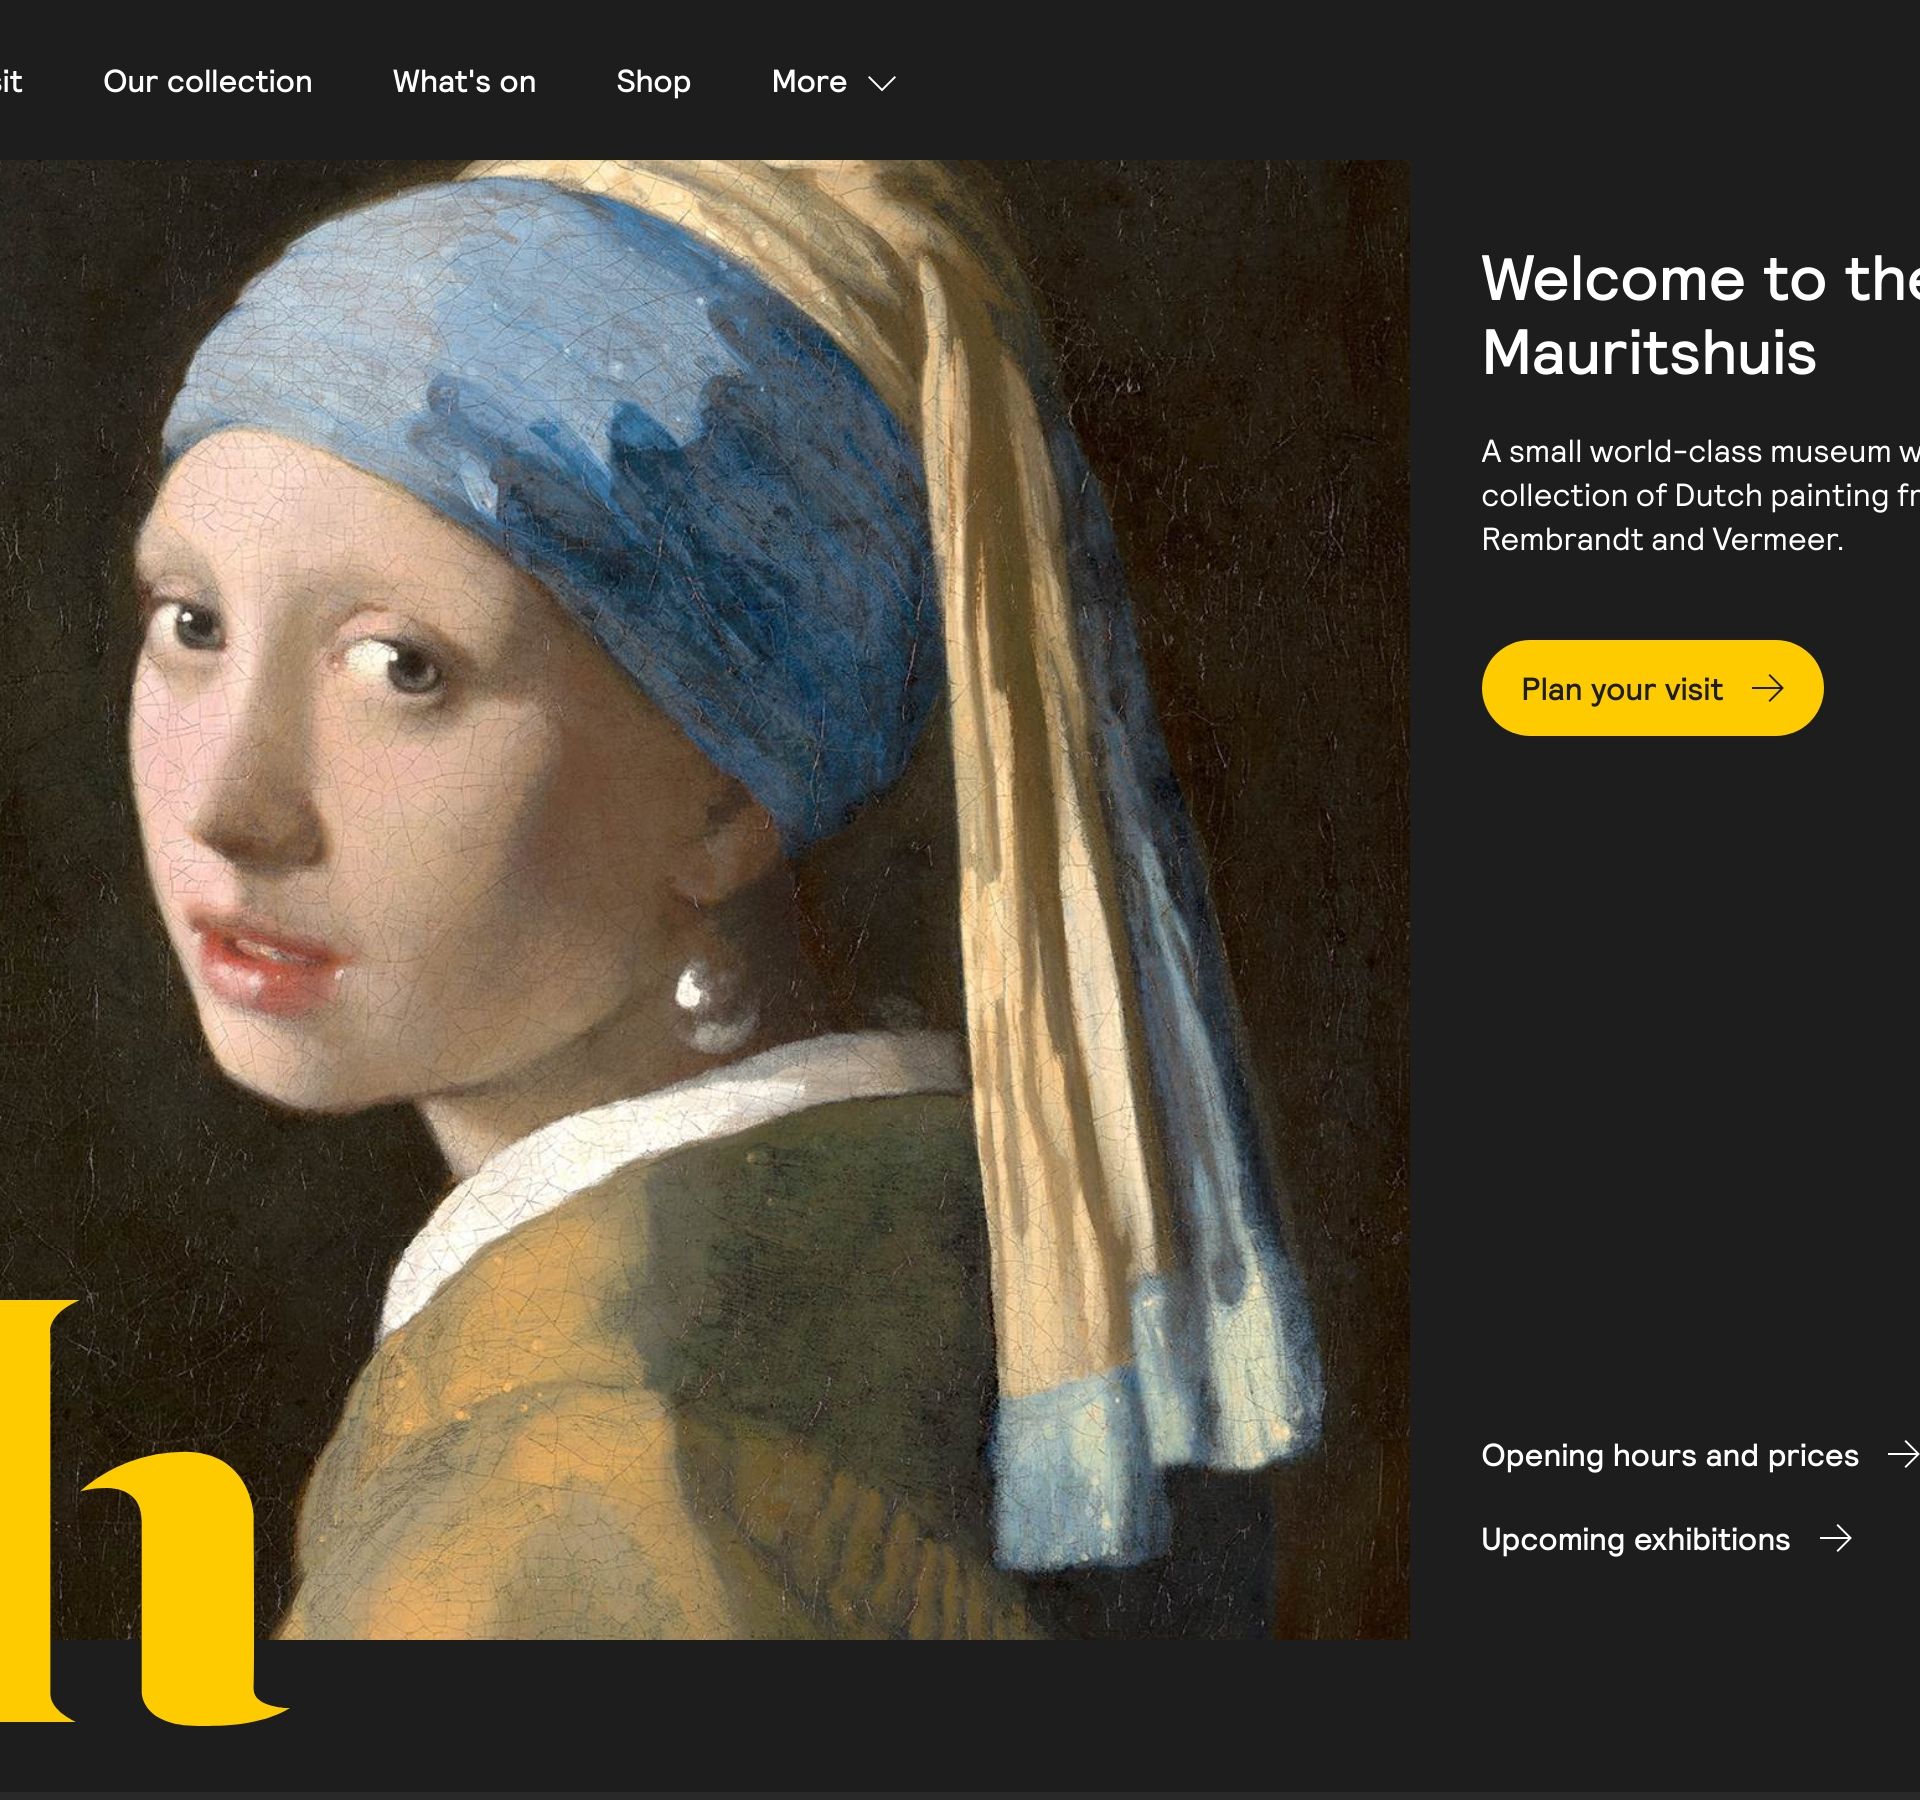The height and width of the screenshot is (1800, 1920).
Task: Click the Mauritshuis heading word
Action: (1649, 352)
